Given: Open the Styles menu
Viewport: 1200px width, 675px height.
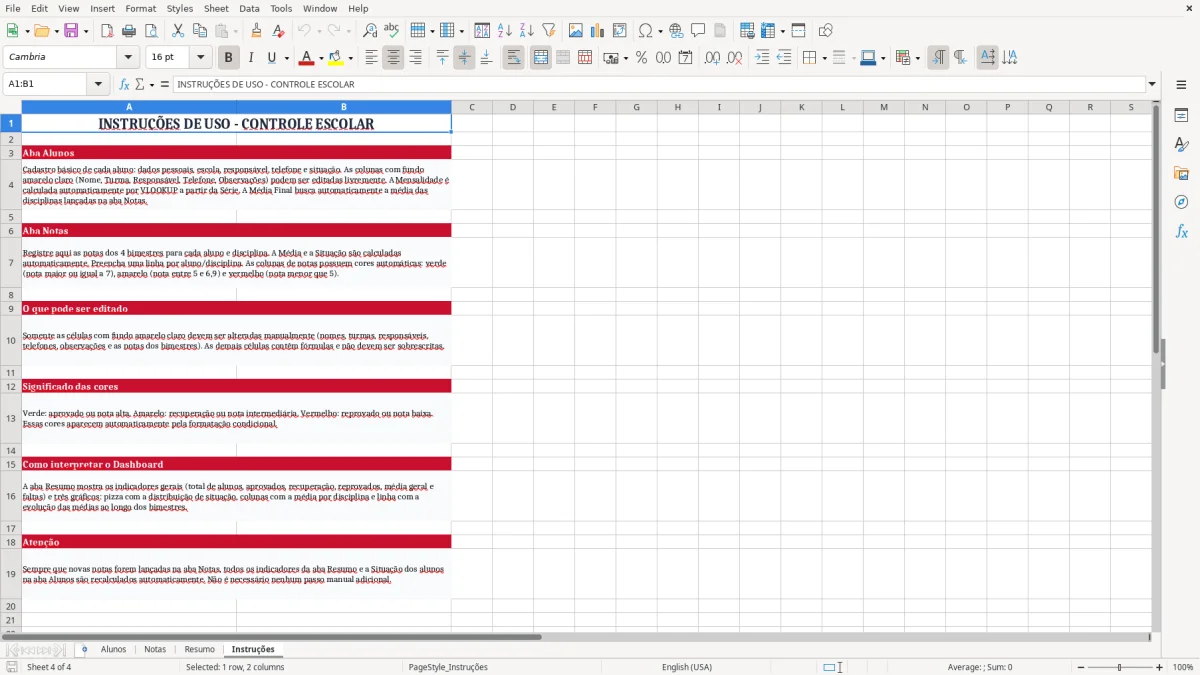Looking at the screenshot, I should pyautogui.click(x=180, y=8).
